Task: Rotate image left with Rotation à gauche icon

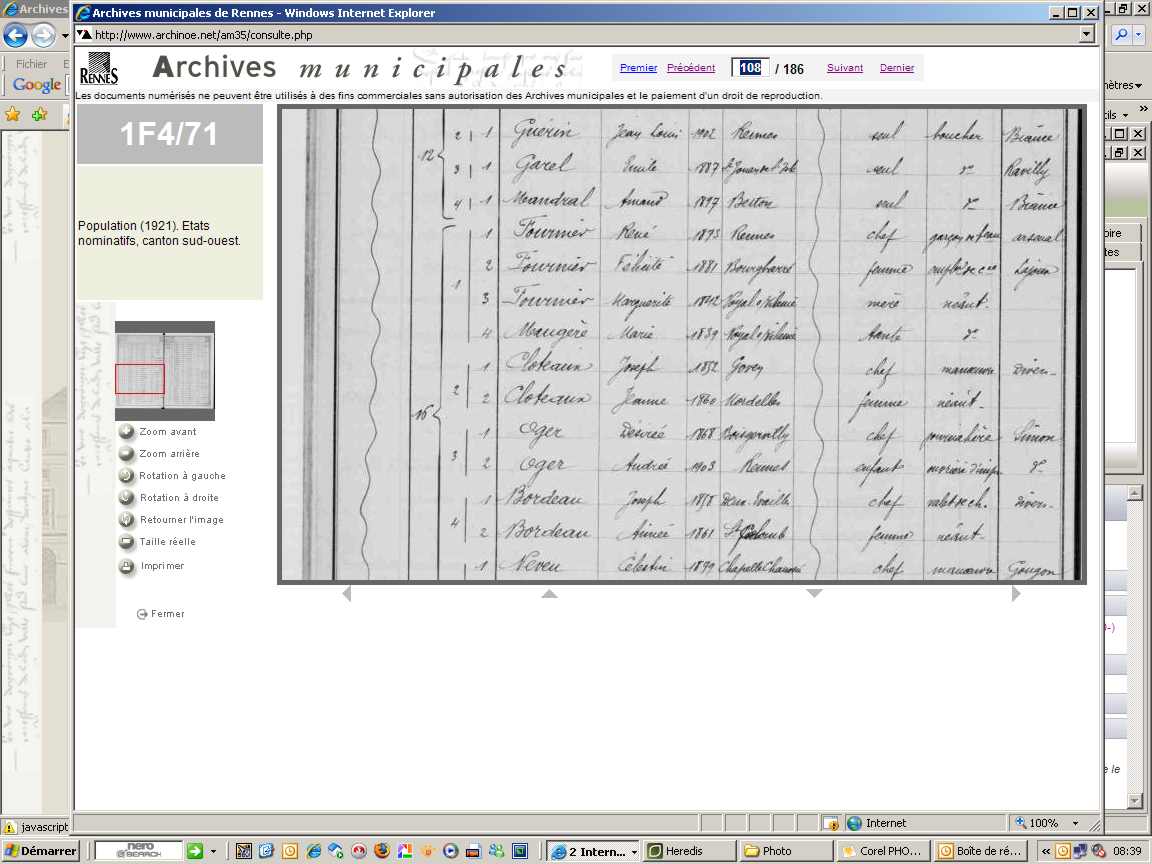Action: pos(127,476)
